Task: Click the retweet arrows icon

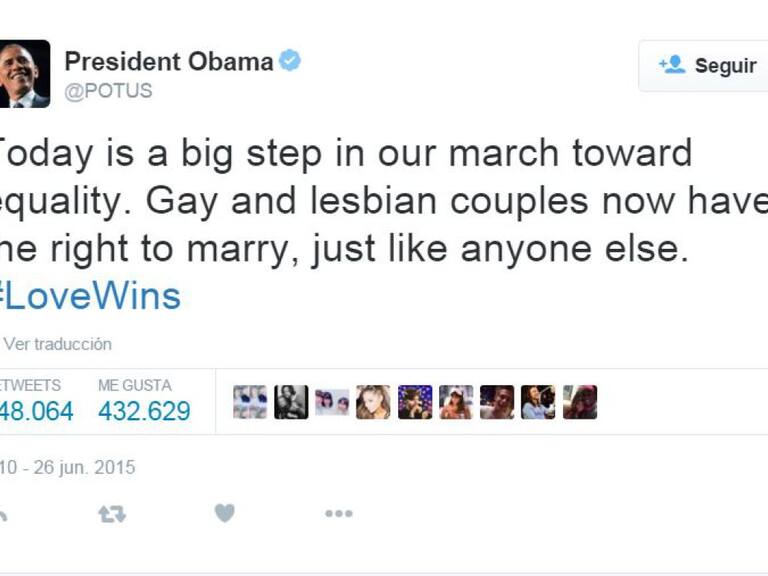Action: pos(111,514)
